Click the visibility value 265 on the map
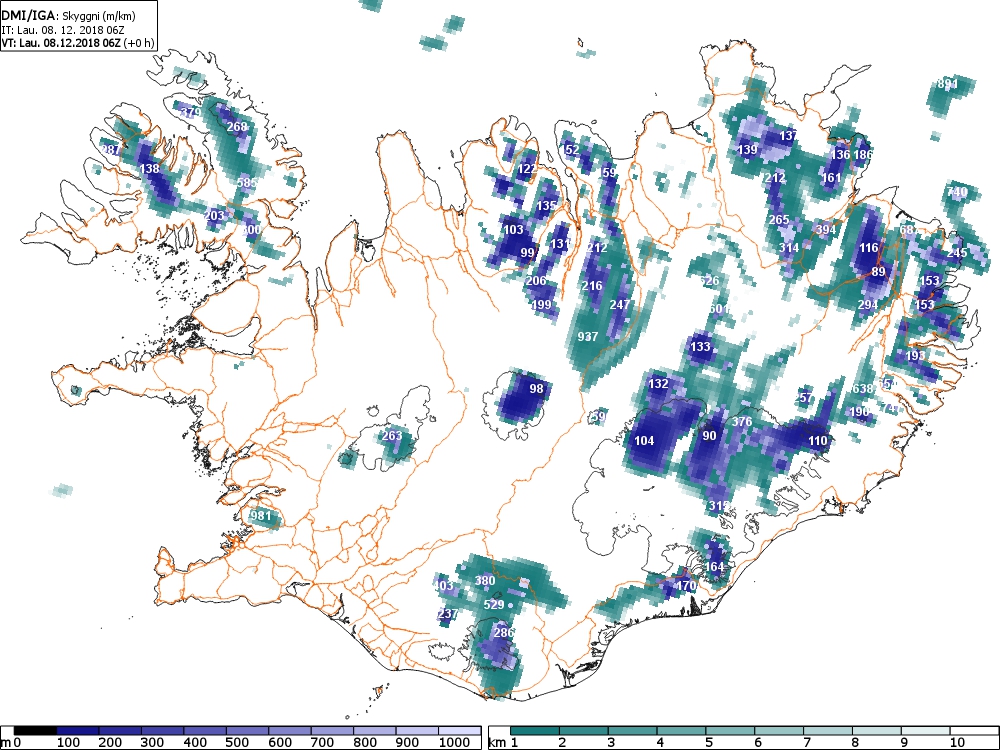 click(x=779, y=219)
